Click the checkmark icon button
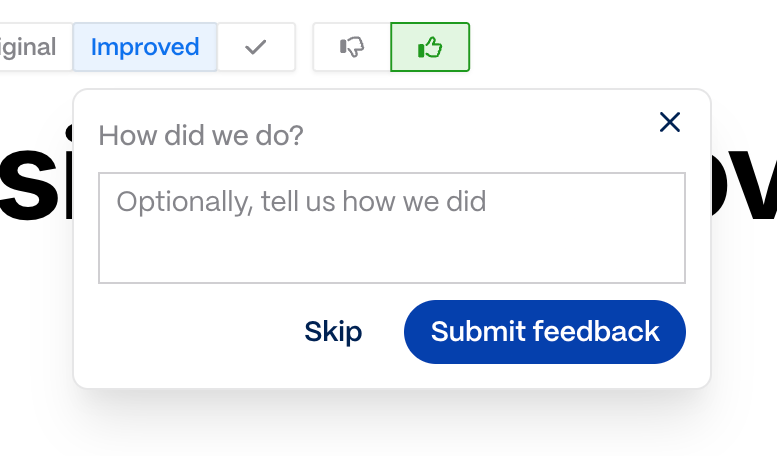777x456 pixels. point(256,47)
